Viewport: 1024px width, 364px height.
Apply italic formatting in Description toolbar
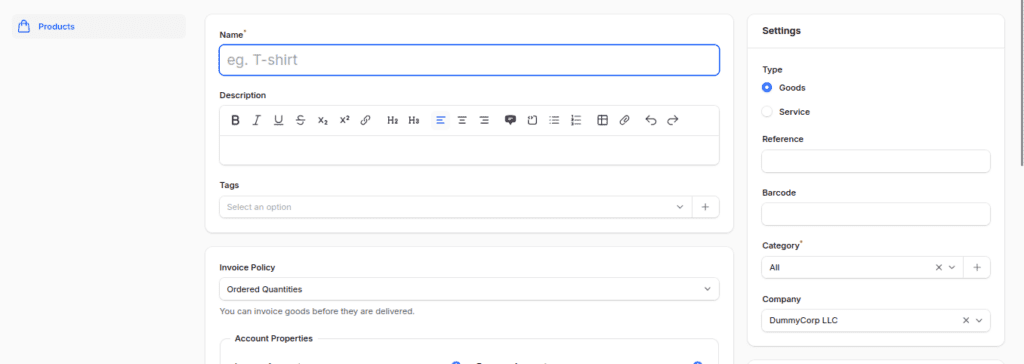pos(257,120)
